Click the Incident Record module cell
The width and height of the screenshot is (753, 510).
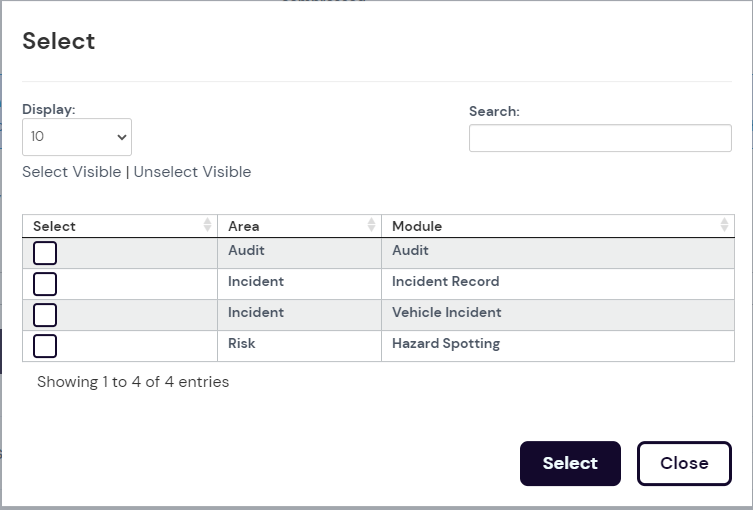445,282
